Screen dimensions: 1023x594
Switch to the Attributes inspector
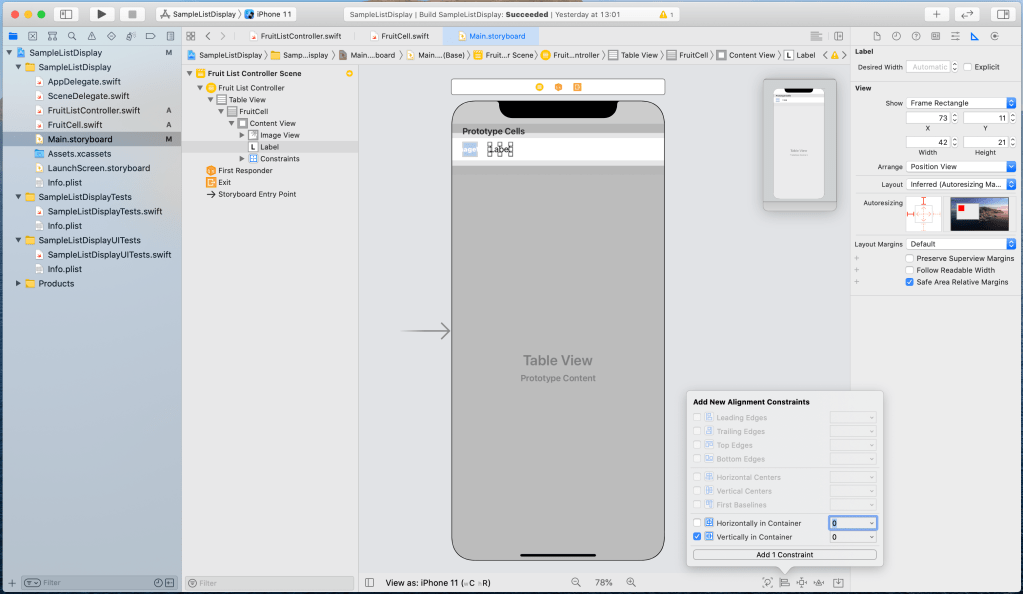click(955, 36)
